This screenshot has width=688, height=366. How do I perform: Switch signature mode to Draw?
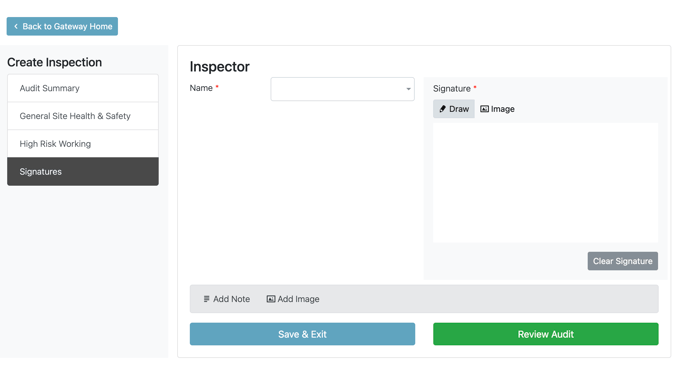tap(454, 109)
